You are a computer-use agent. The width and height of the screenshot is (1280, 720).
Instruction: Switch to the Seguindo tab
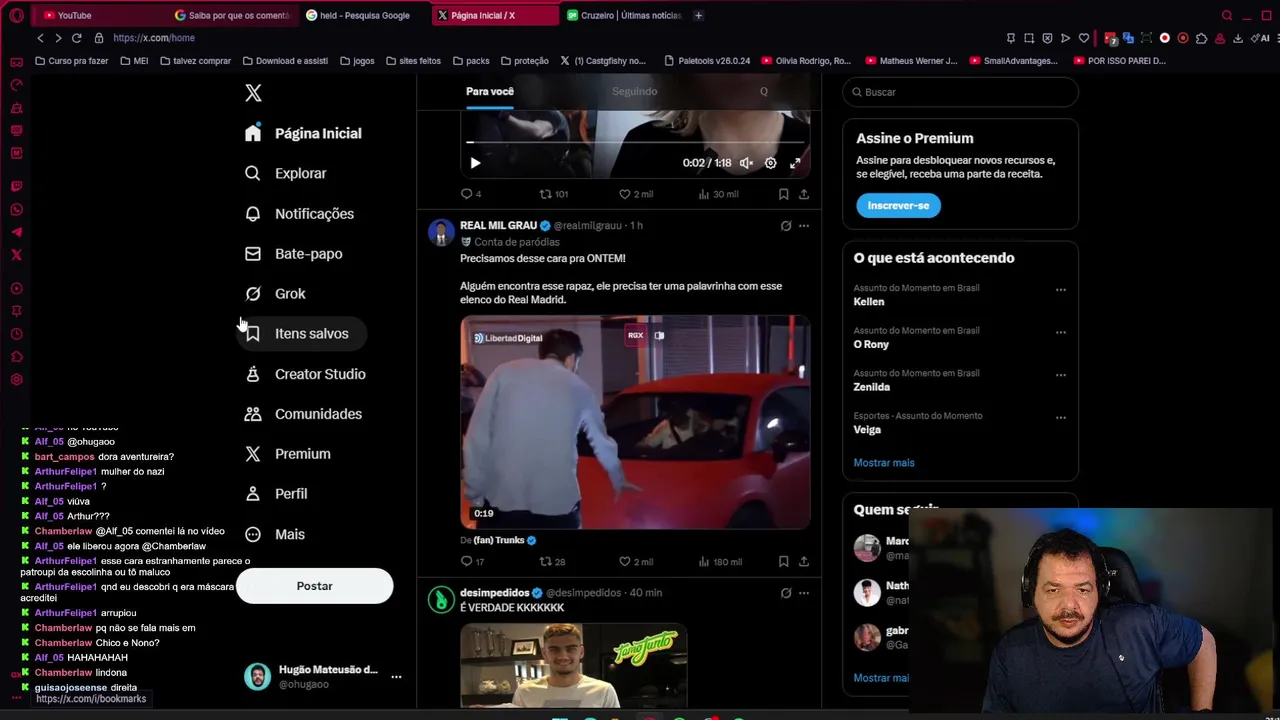tap(634, 91)
